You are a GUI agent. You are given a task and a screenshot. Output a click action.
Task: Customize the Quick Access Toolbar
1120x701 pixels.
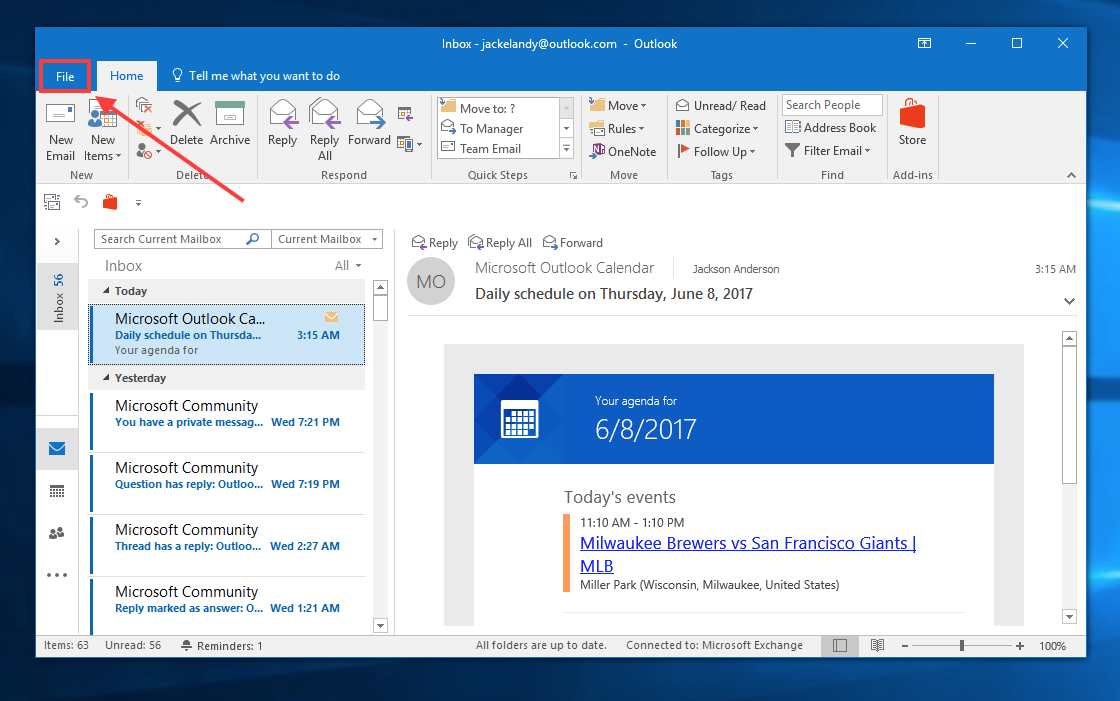(x=138, y=203)
